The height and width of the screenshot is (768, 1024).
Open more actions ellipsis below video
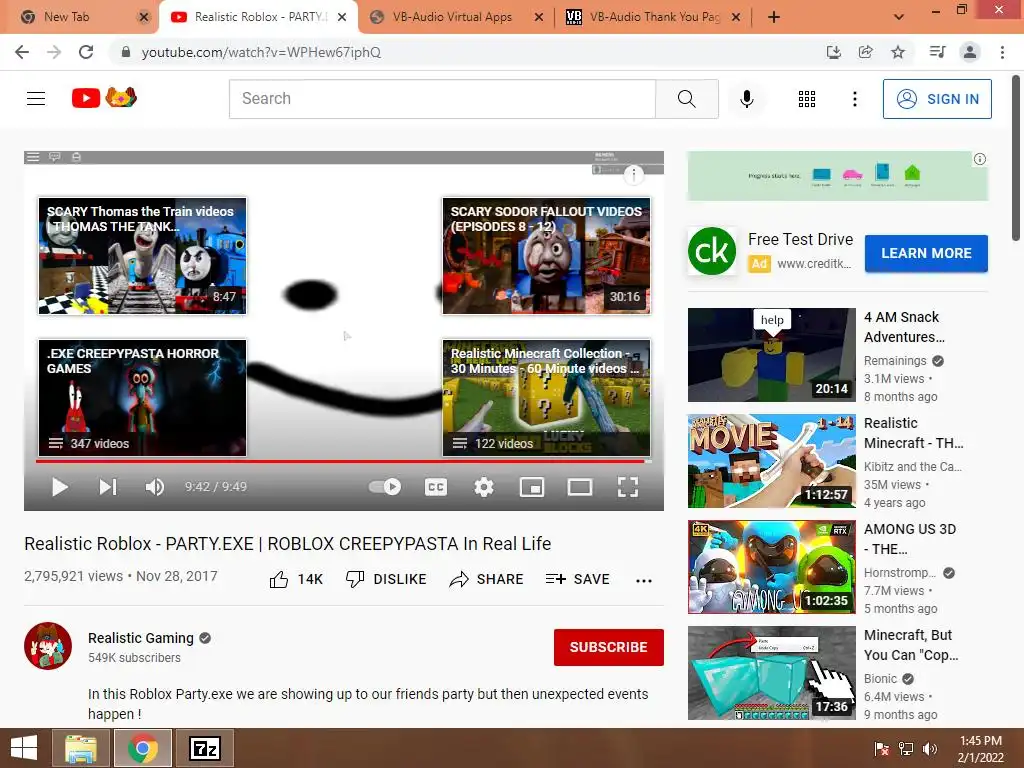click(644, 581)
